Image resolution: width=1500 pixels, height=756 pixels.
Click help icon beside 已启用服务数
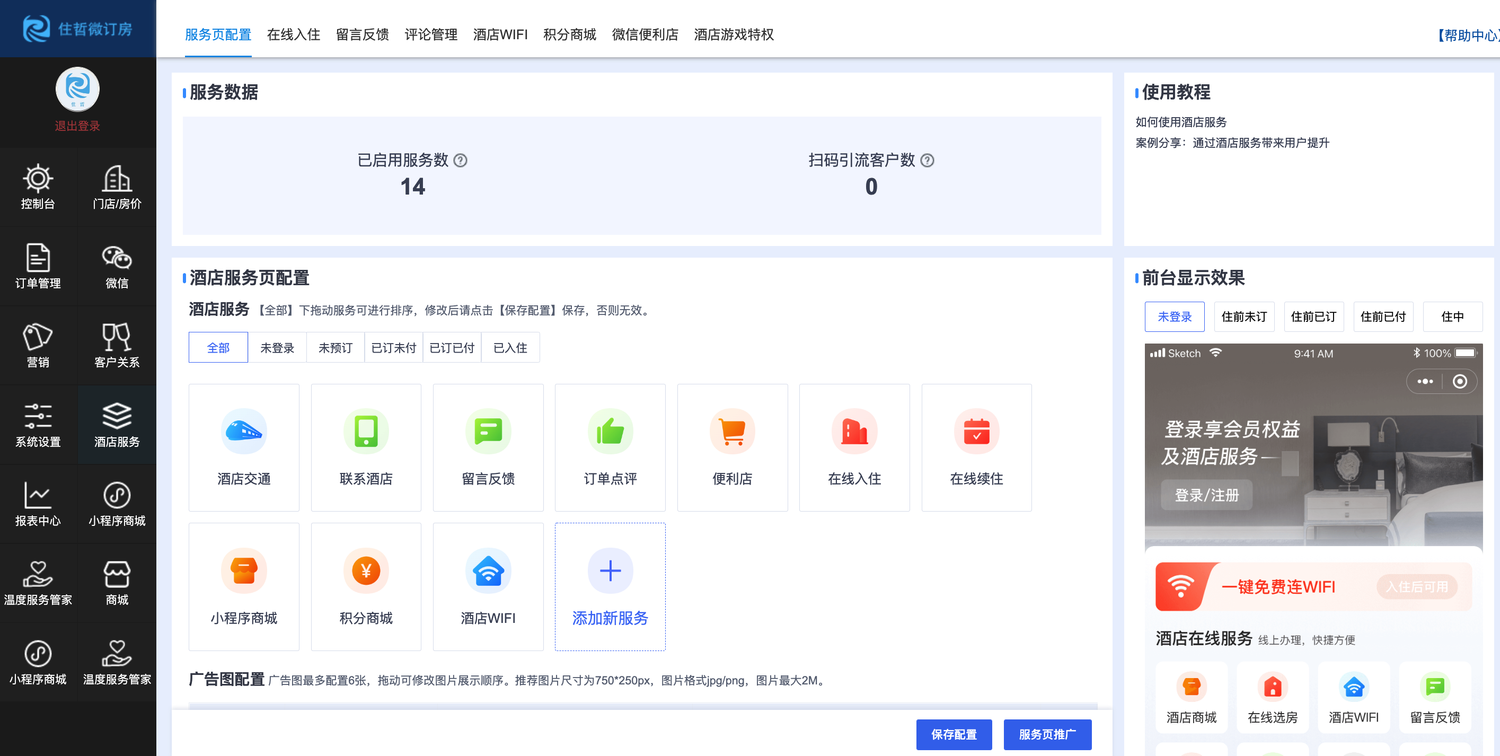pos(461,160)
